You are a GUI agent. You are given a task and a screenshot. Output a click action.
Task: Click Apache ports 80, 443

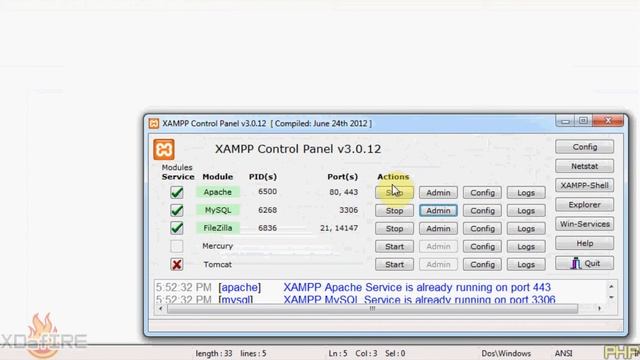click(x=344, y=192)
